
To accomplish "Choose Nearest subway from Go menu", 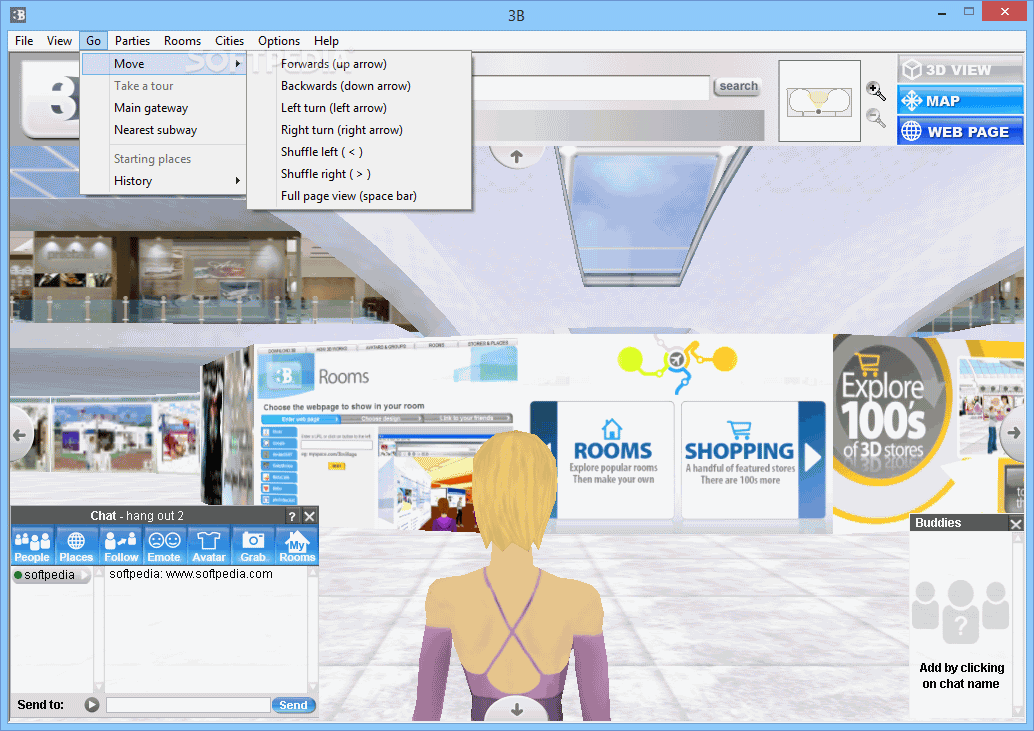I will tap(164, 130).
